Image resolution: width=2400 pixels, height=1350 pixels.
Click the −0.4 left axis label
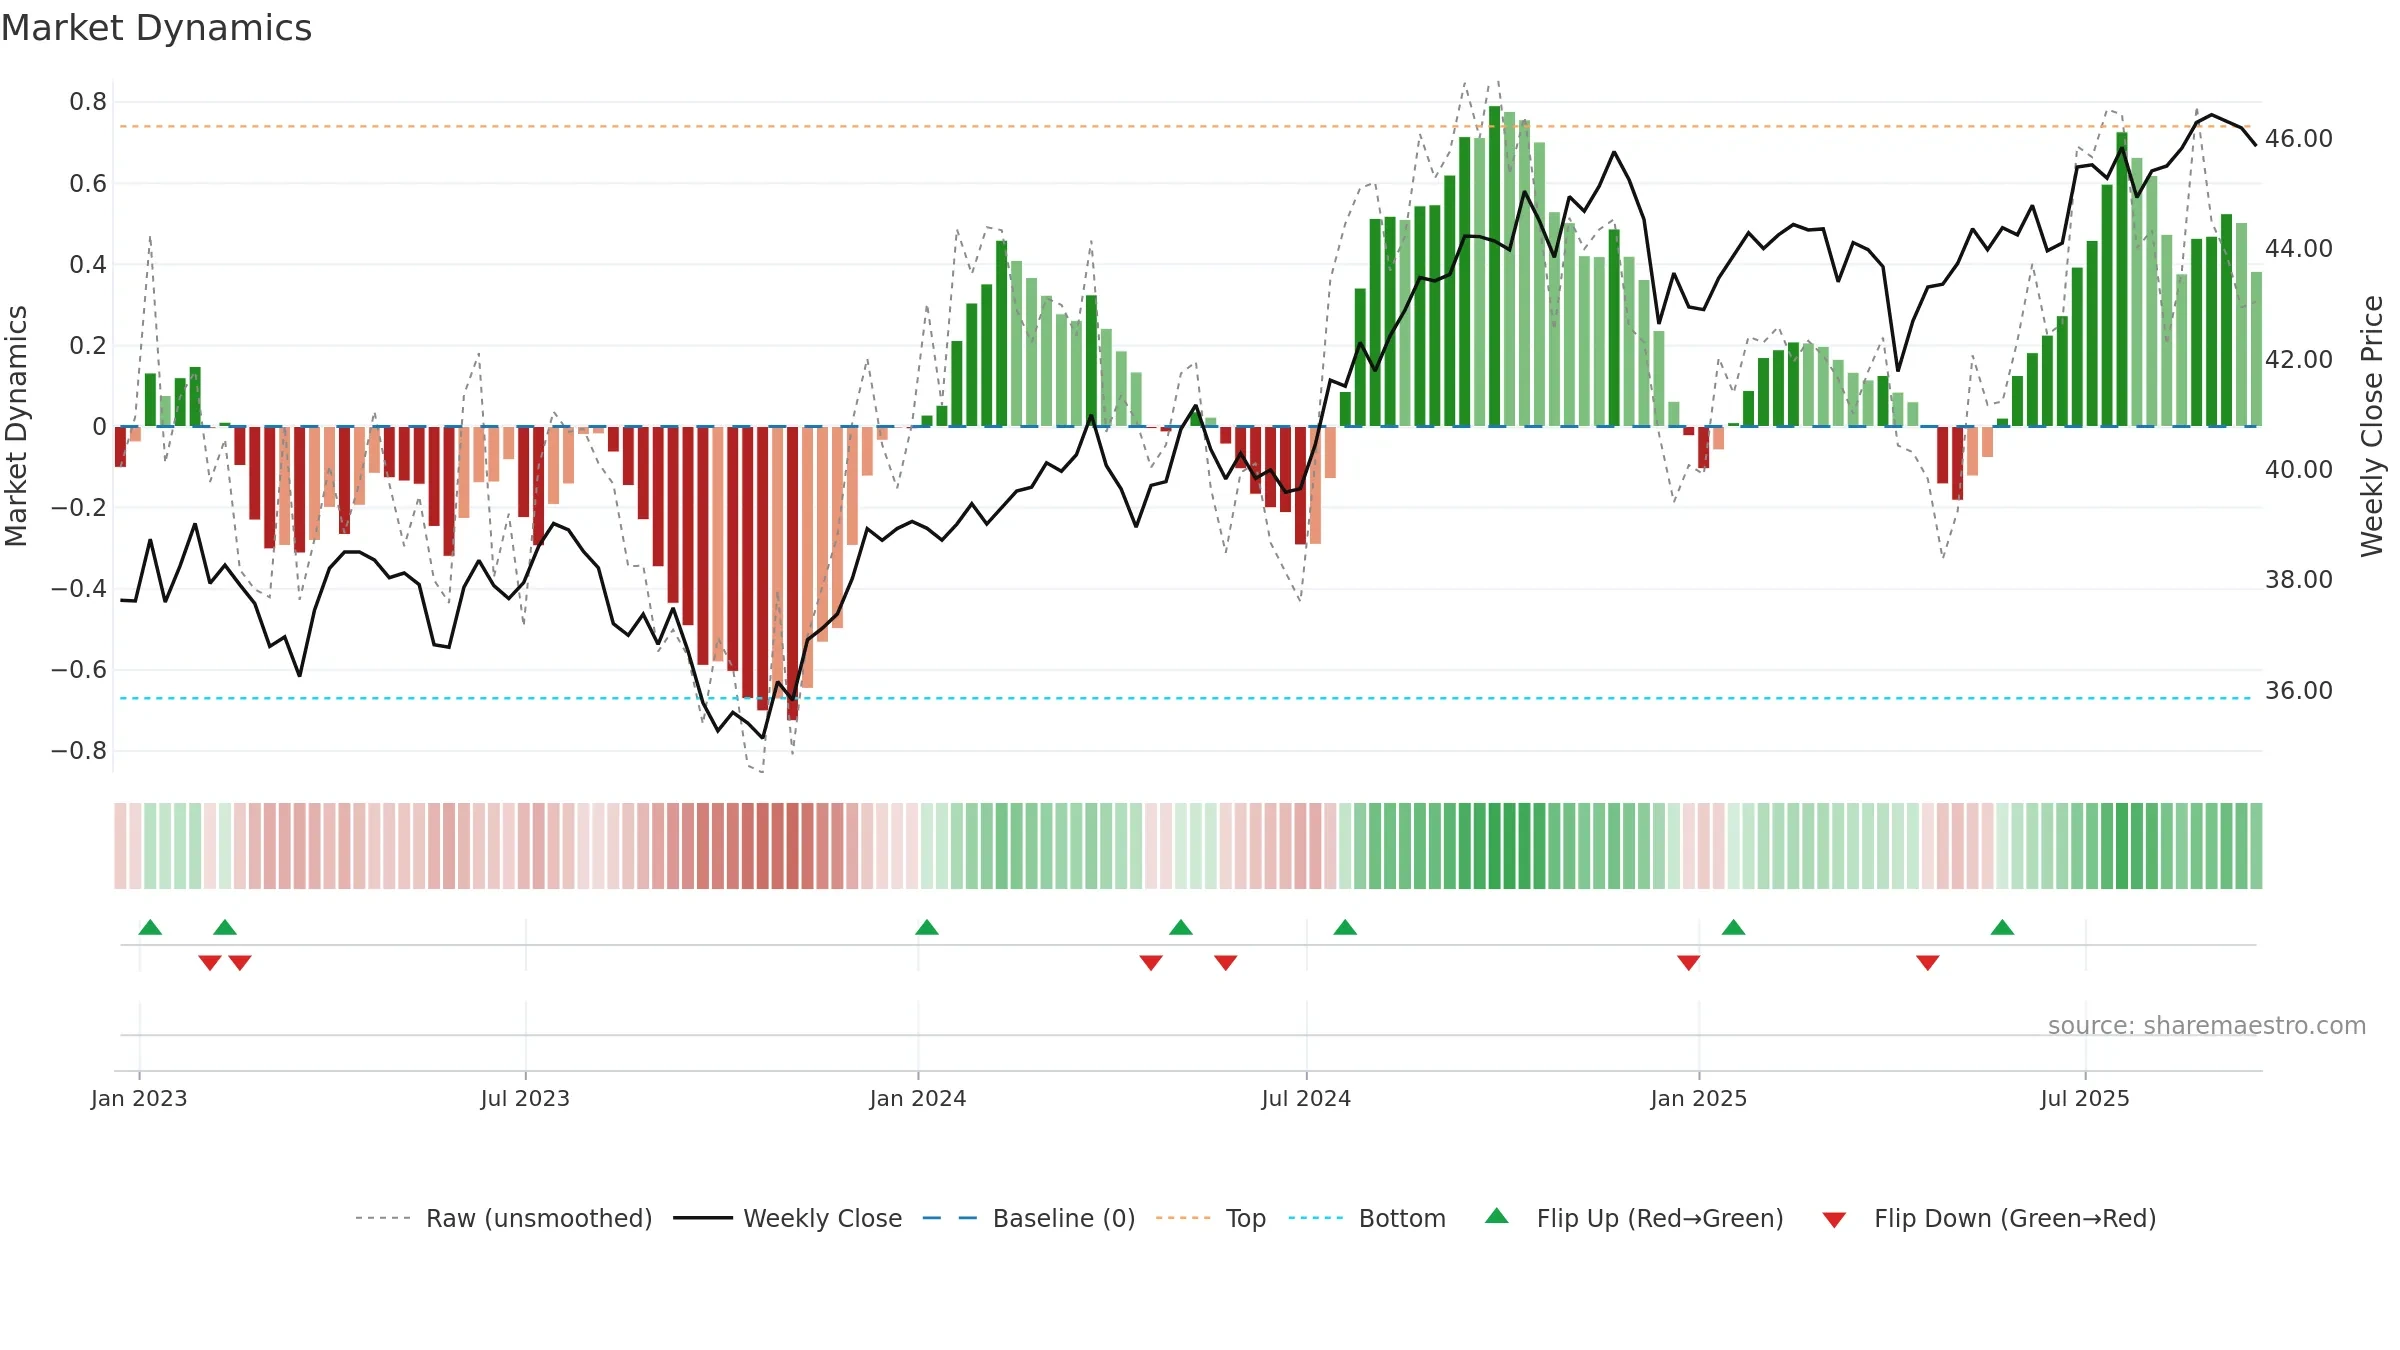coord(79,588)
